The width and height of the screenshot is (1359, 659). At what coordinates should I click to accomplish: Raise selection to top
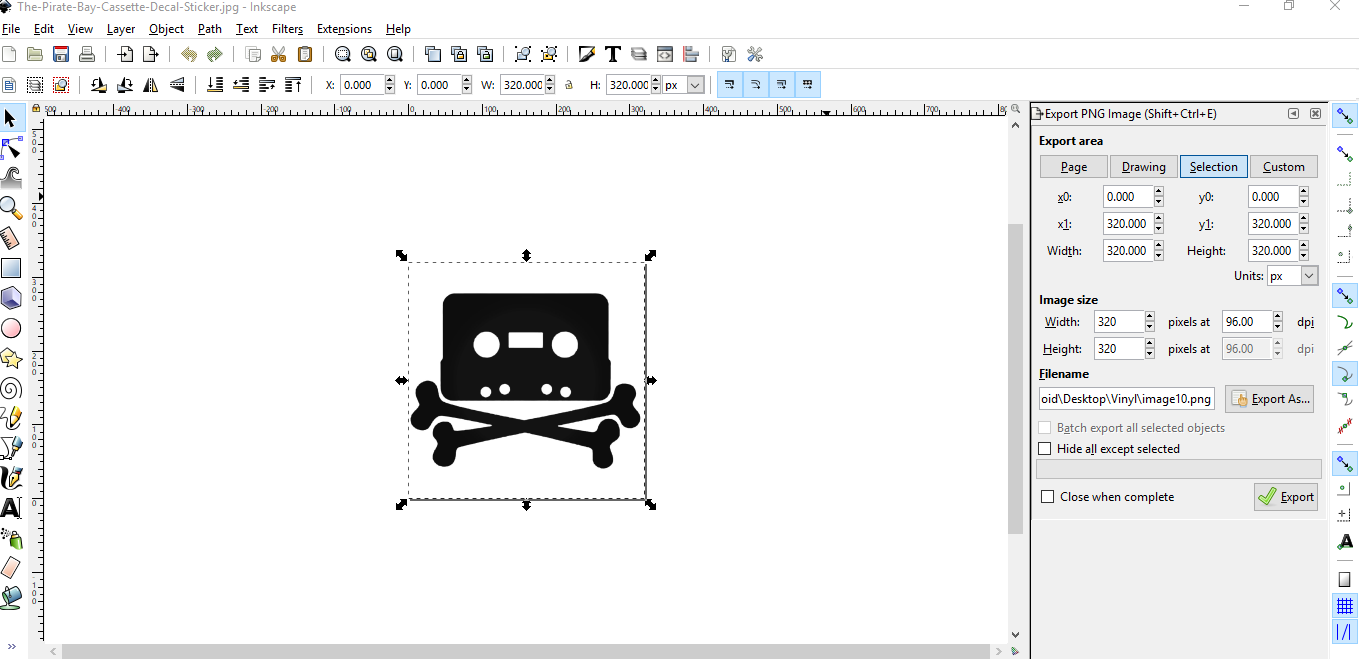pyautogui.click(x=294, y=85)
